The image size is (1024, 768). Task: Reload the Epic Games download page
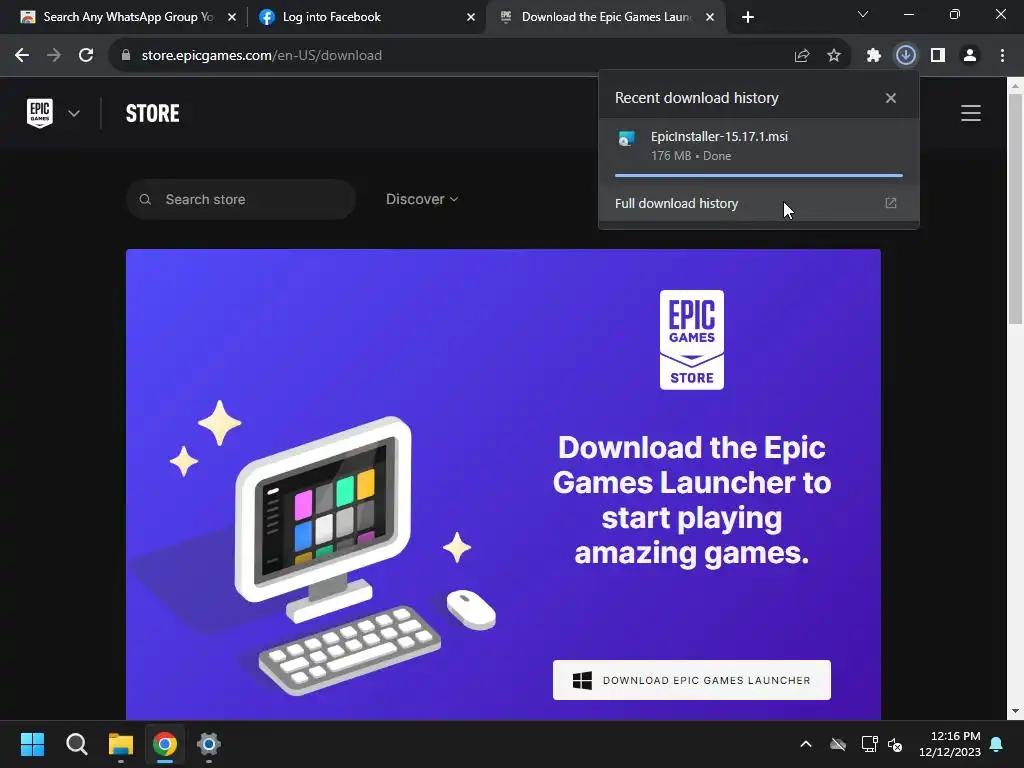coord(86,56)
